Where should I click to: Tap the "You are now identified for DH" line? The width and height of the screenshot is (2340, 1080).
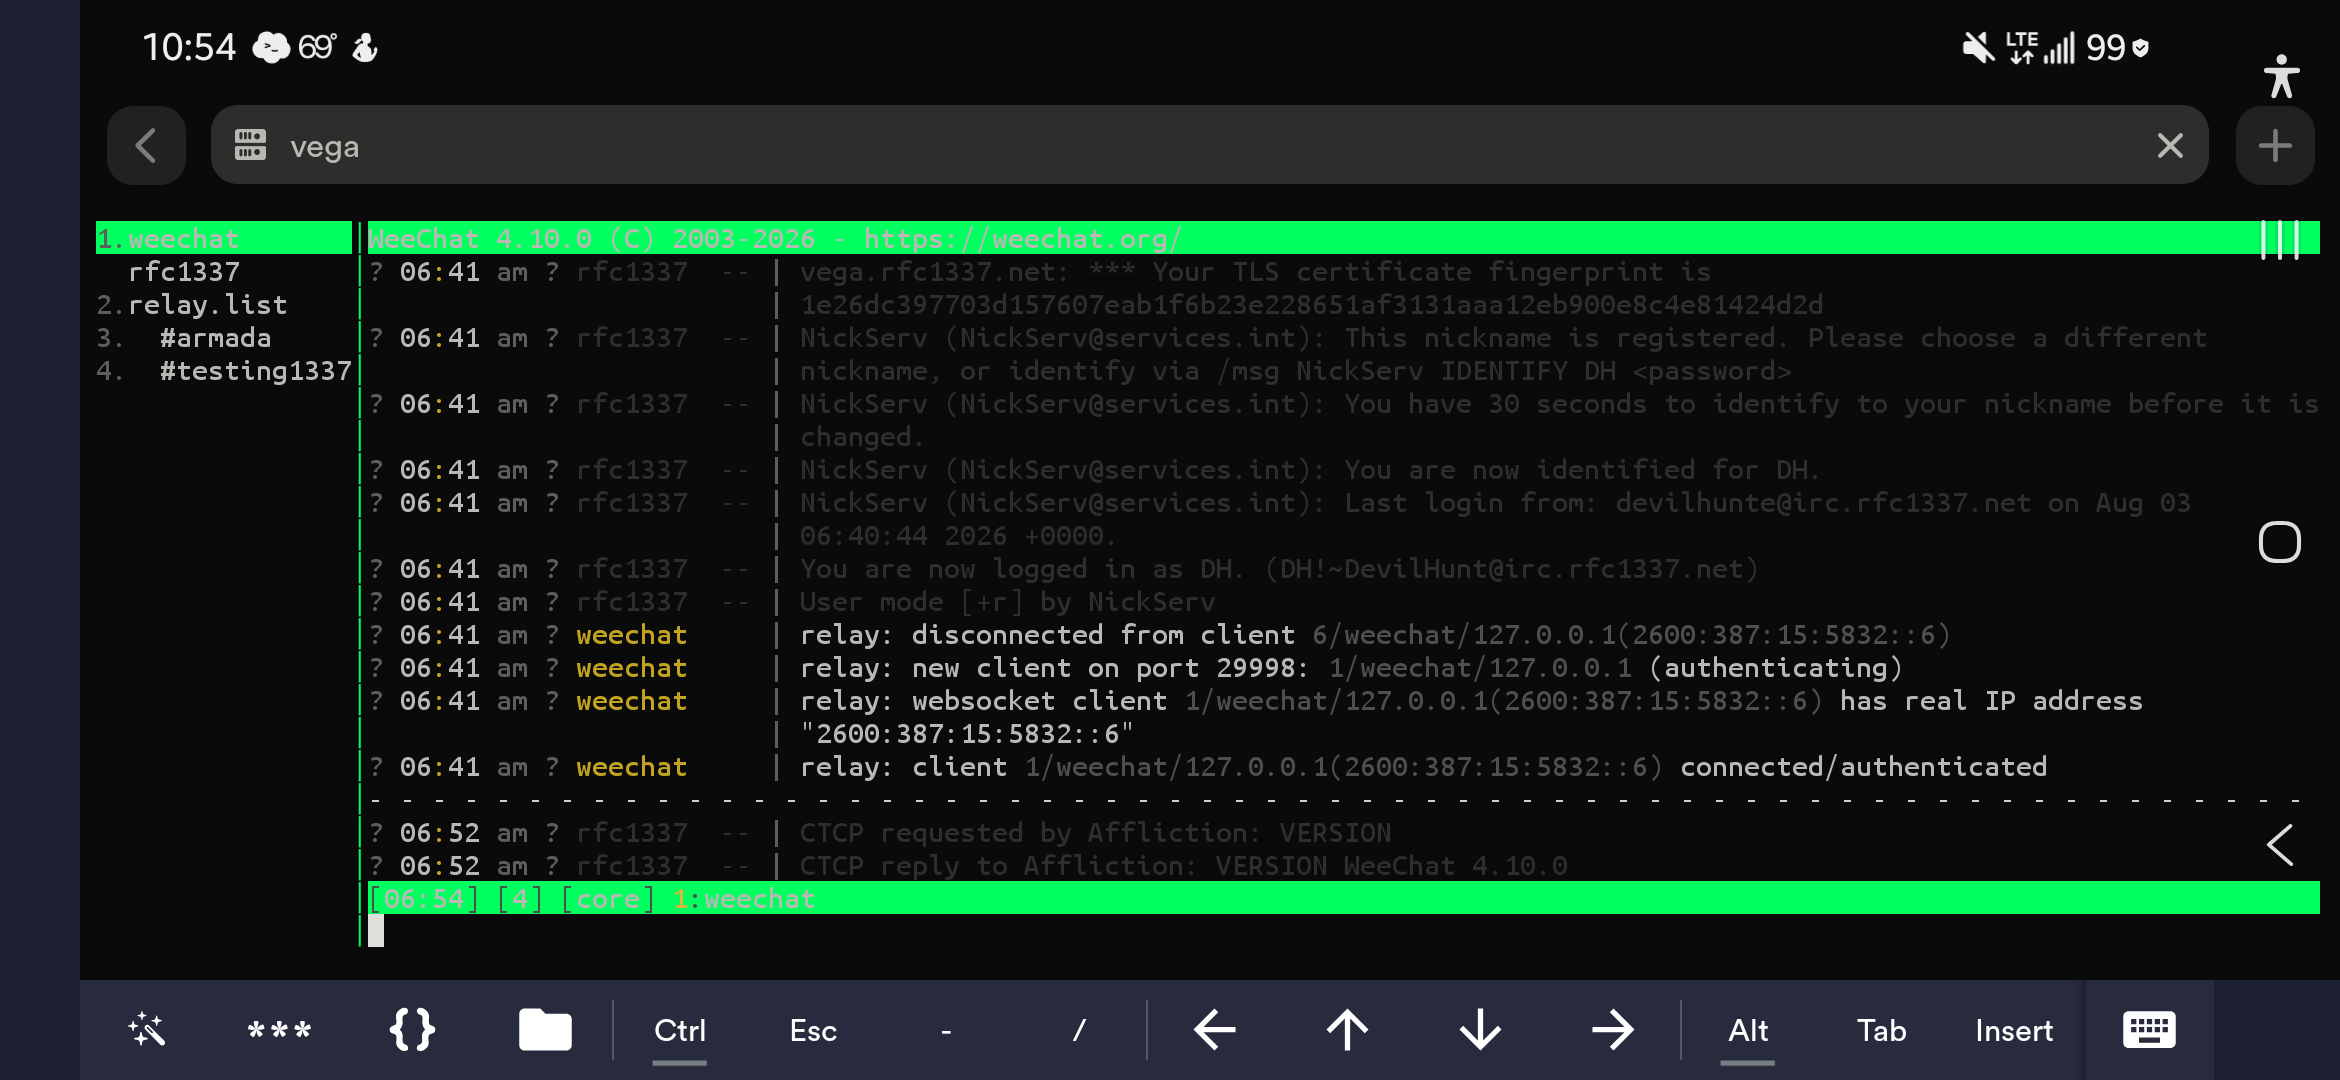1583,470
